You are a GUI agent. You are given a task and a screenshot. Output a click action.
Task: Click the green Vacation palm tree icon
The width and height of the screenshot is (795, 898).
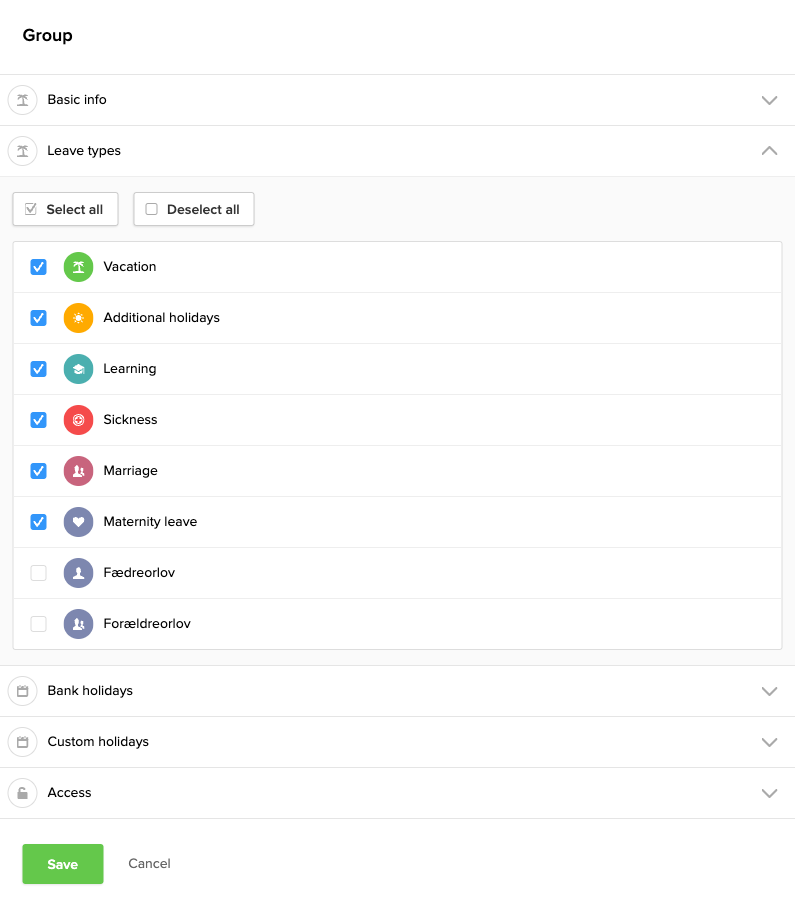pos(78,267)
